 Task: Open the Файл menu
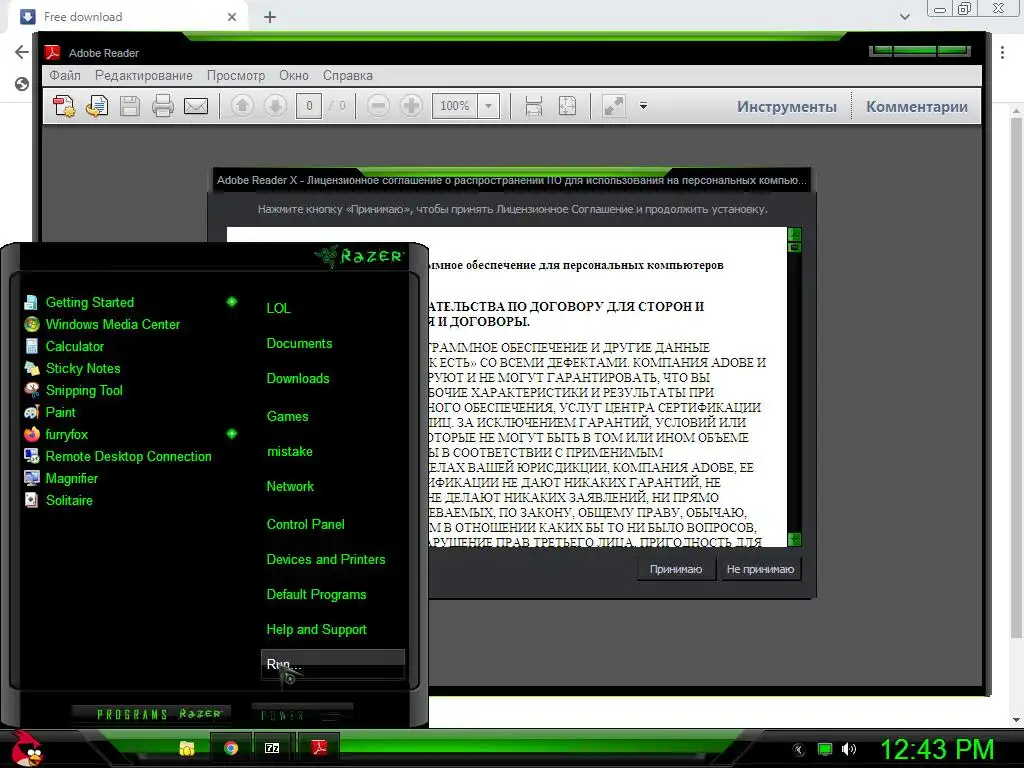65,75
